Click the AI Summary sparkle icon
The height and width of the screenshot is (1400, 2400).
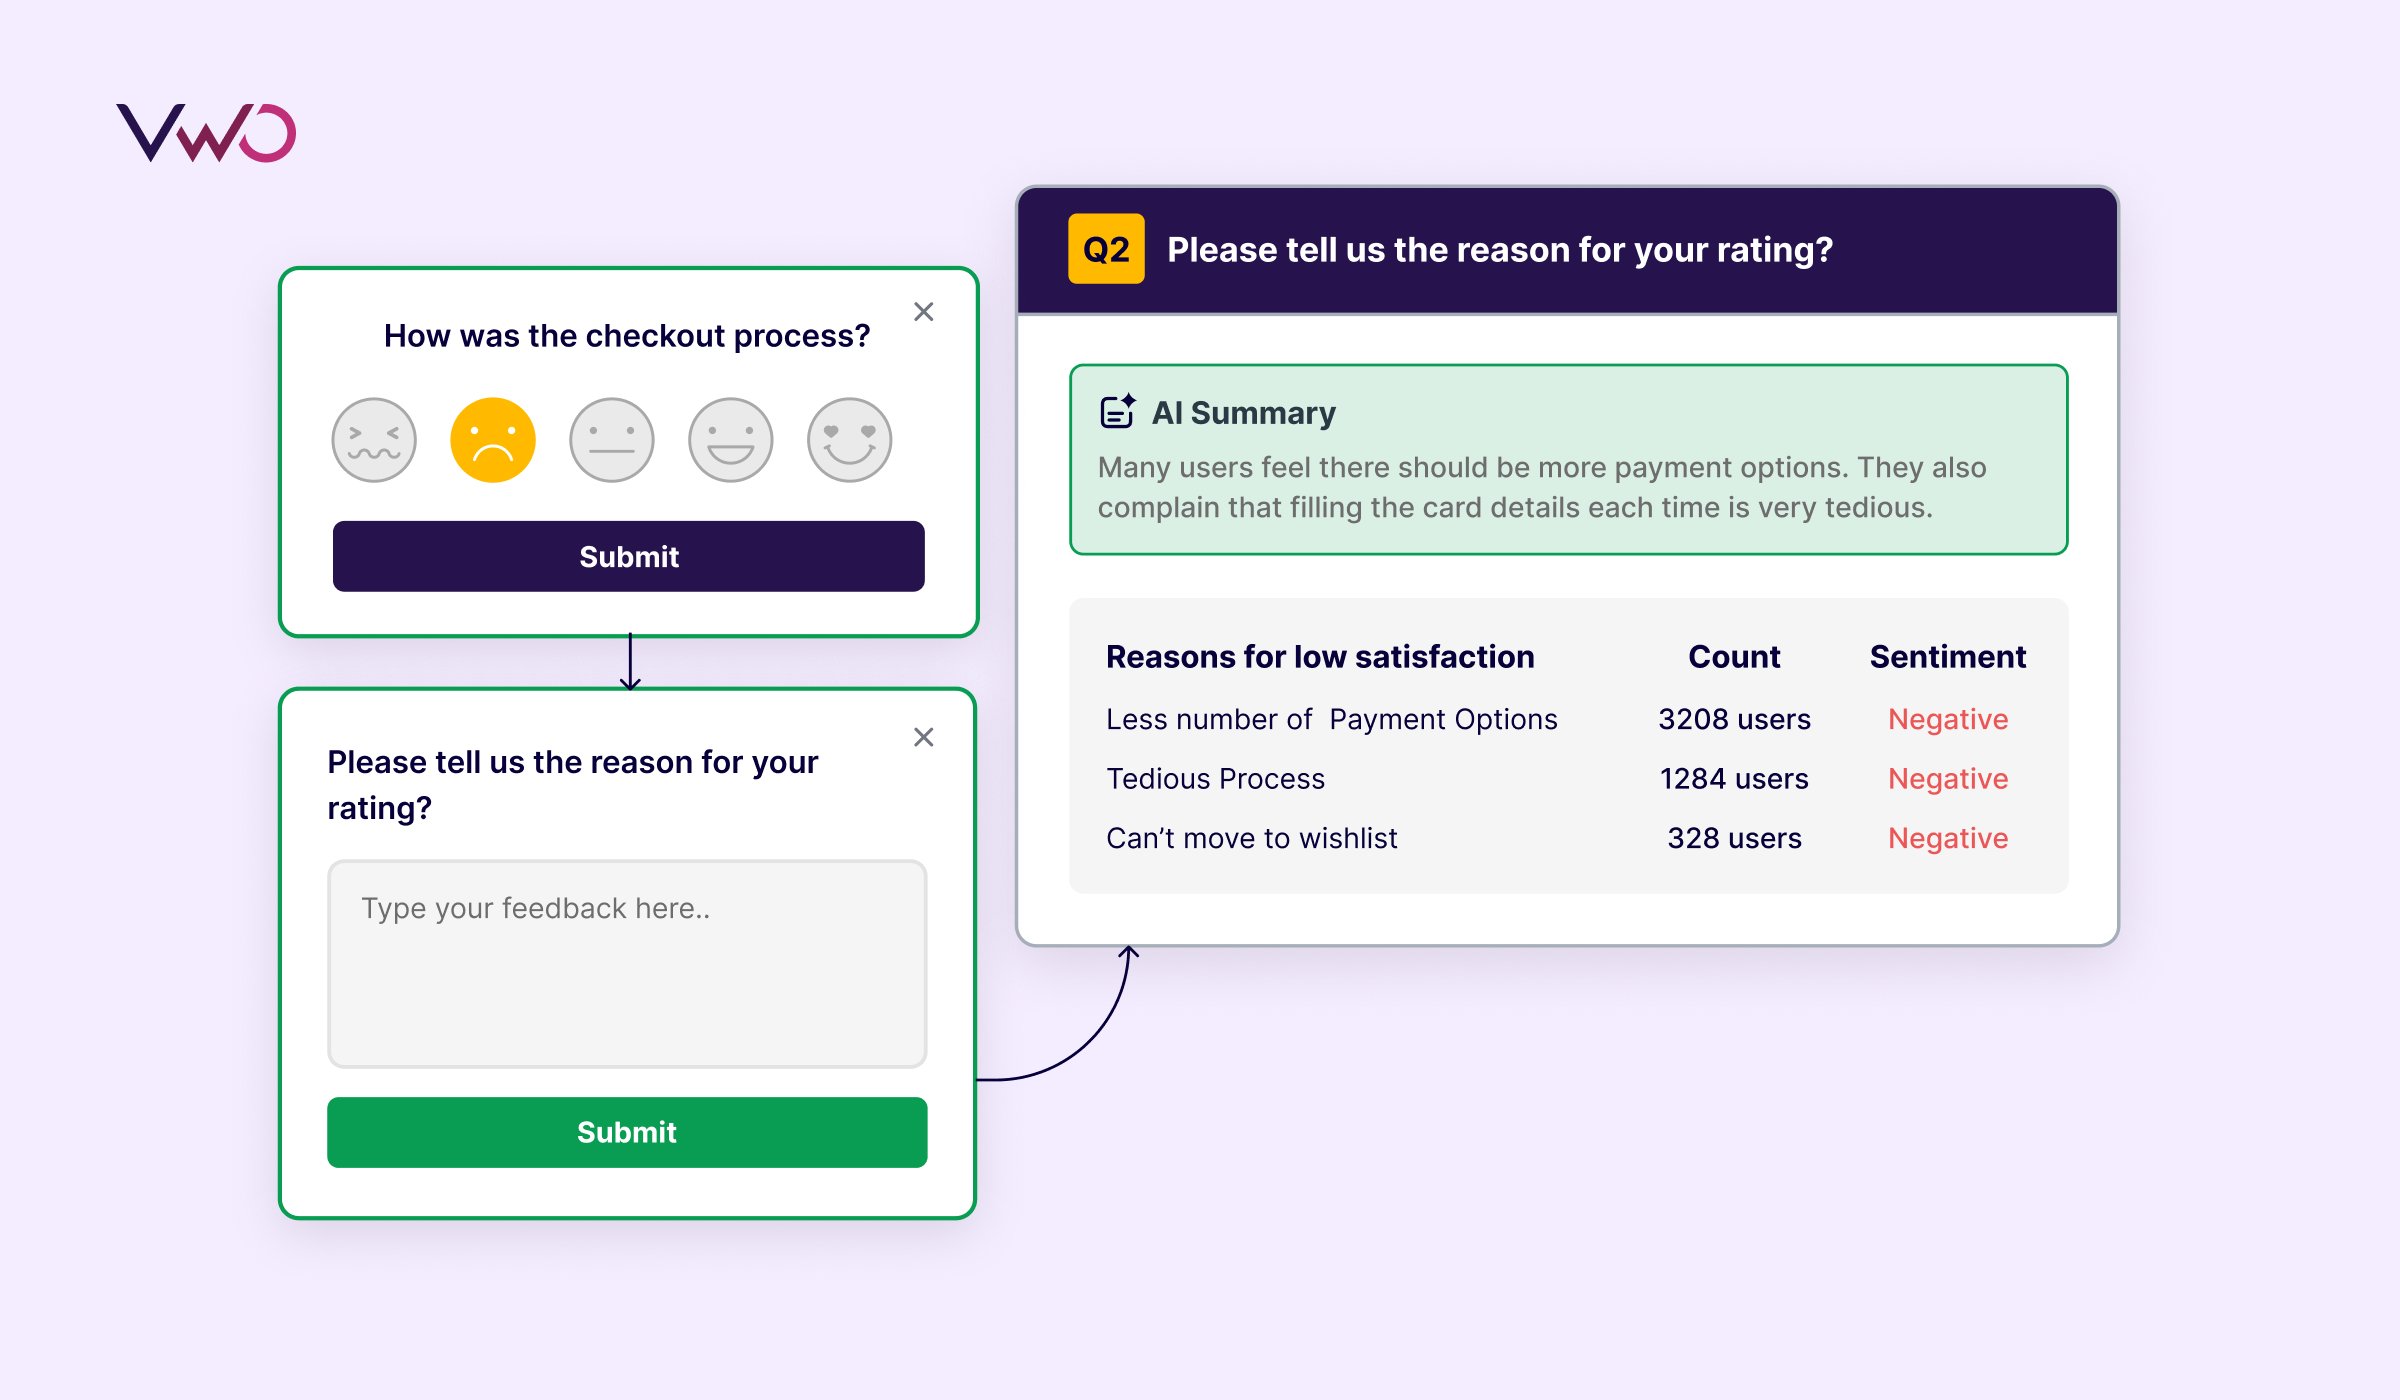pos(1117,411)
